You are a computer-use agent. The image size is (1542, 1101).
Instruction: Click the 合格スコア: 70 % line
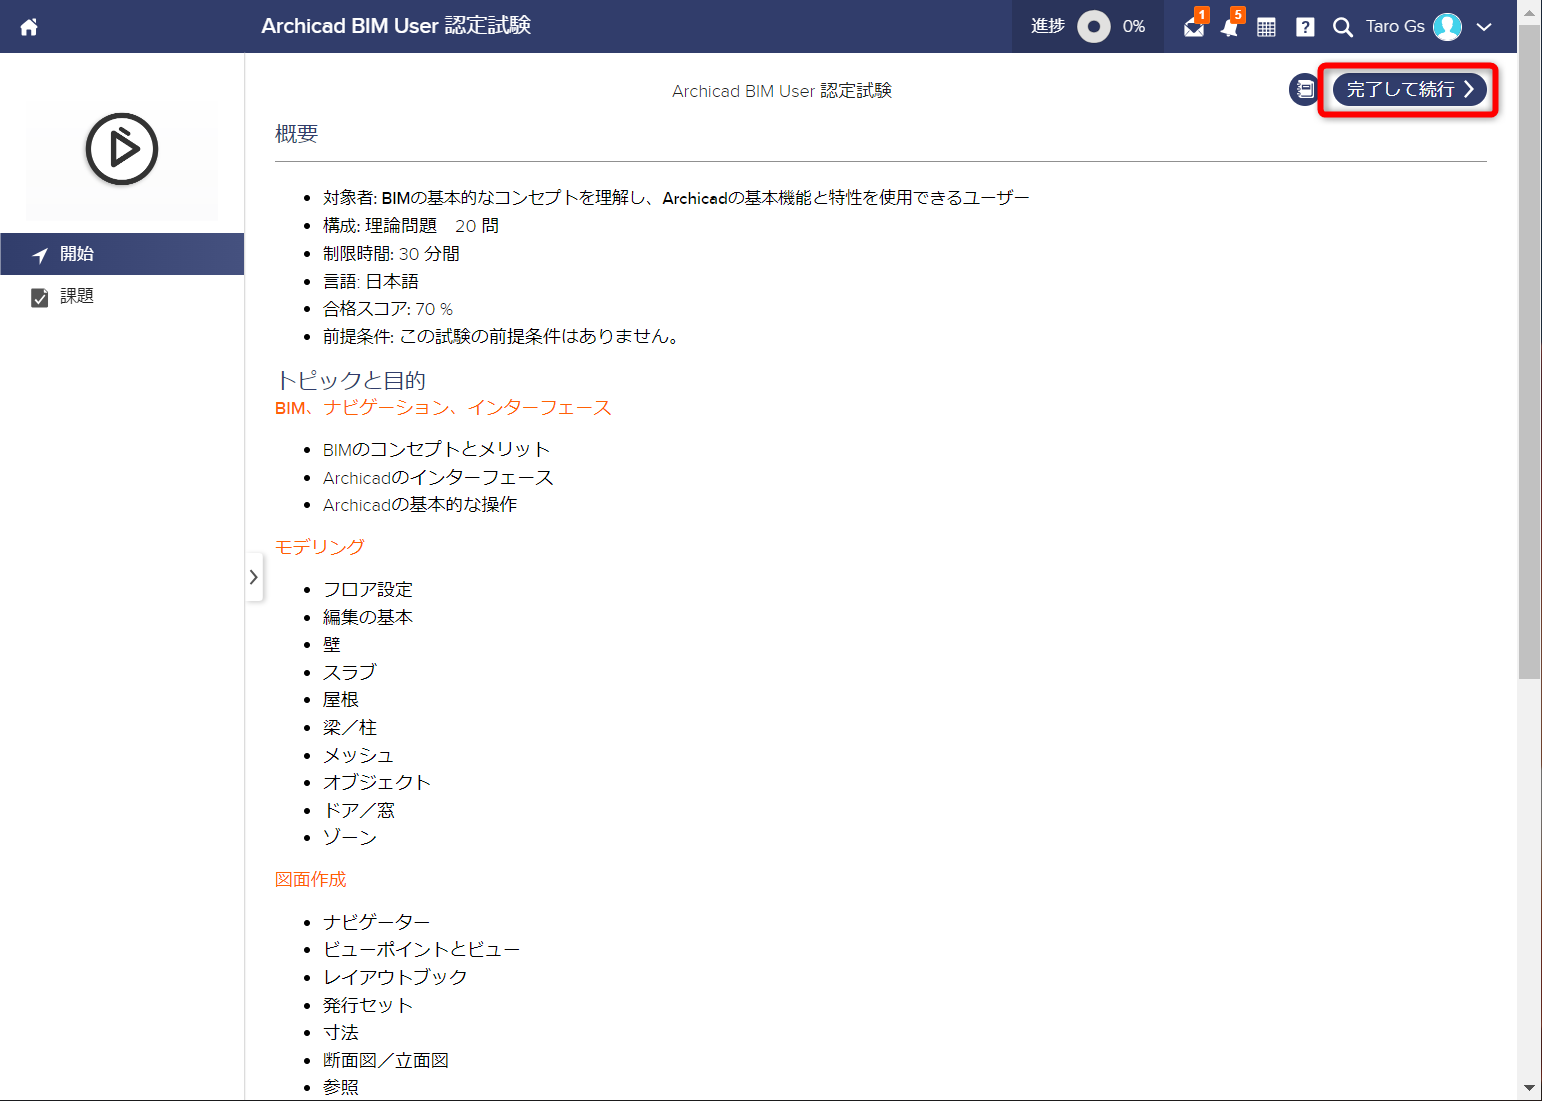click(388, 309)
